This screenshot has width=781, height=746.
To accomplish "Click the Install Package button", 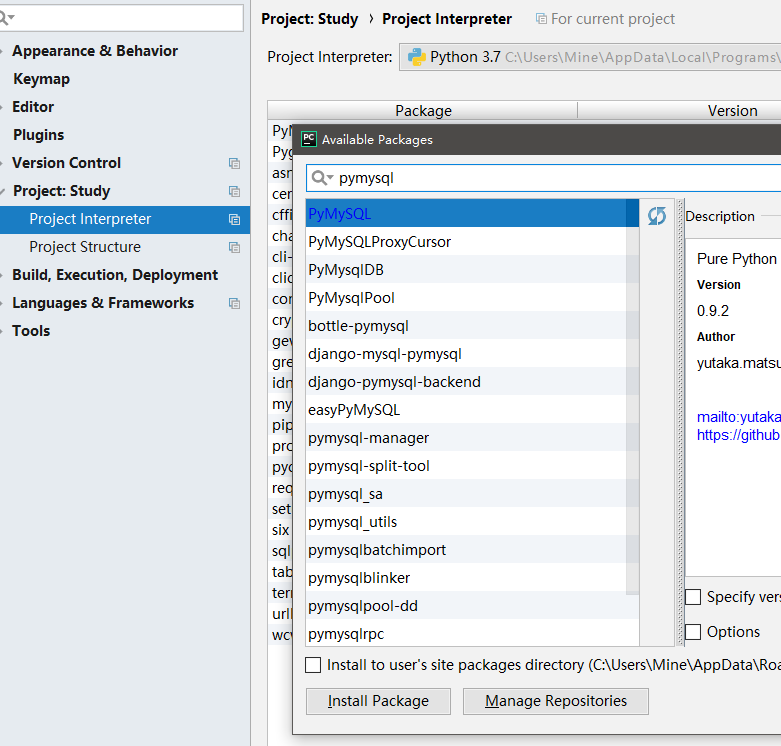I will [378, 701].
